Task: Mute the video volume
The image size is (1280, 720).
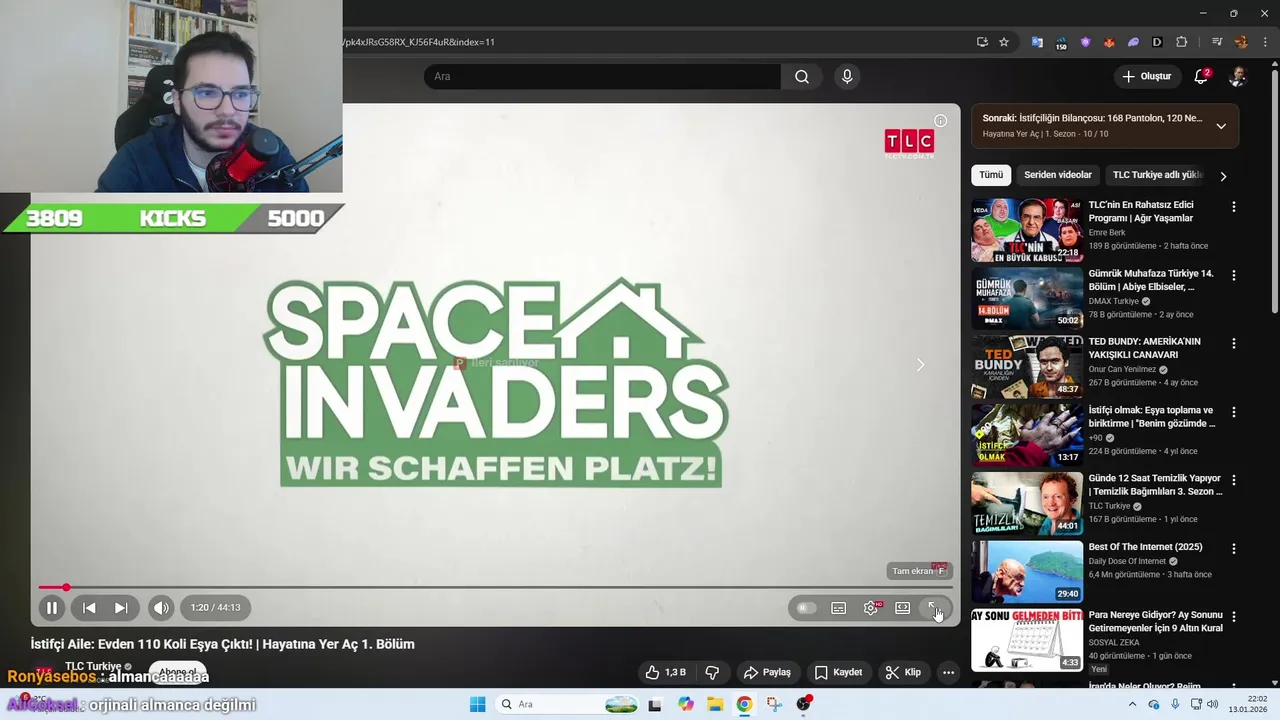Action: point(161,607)
